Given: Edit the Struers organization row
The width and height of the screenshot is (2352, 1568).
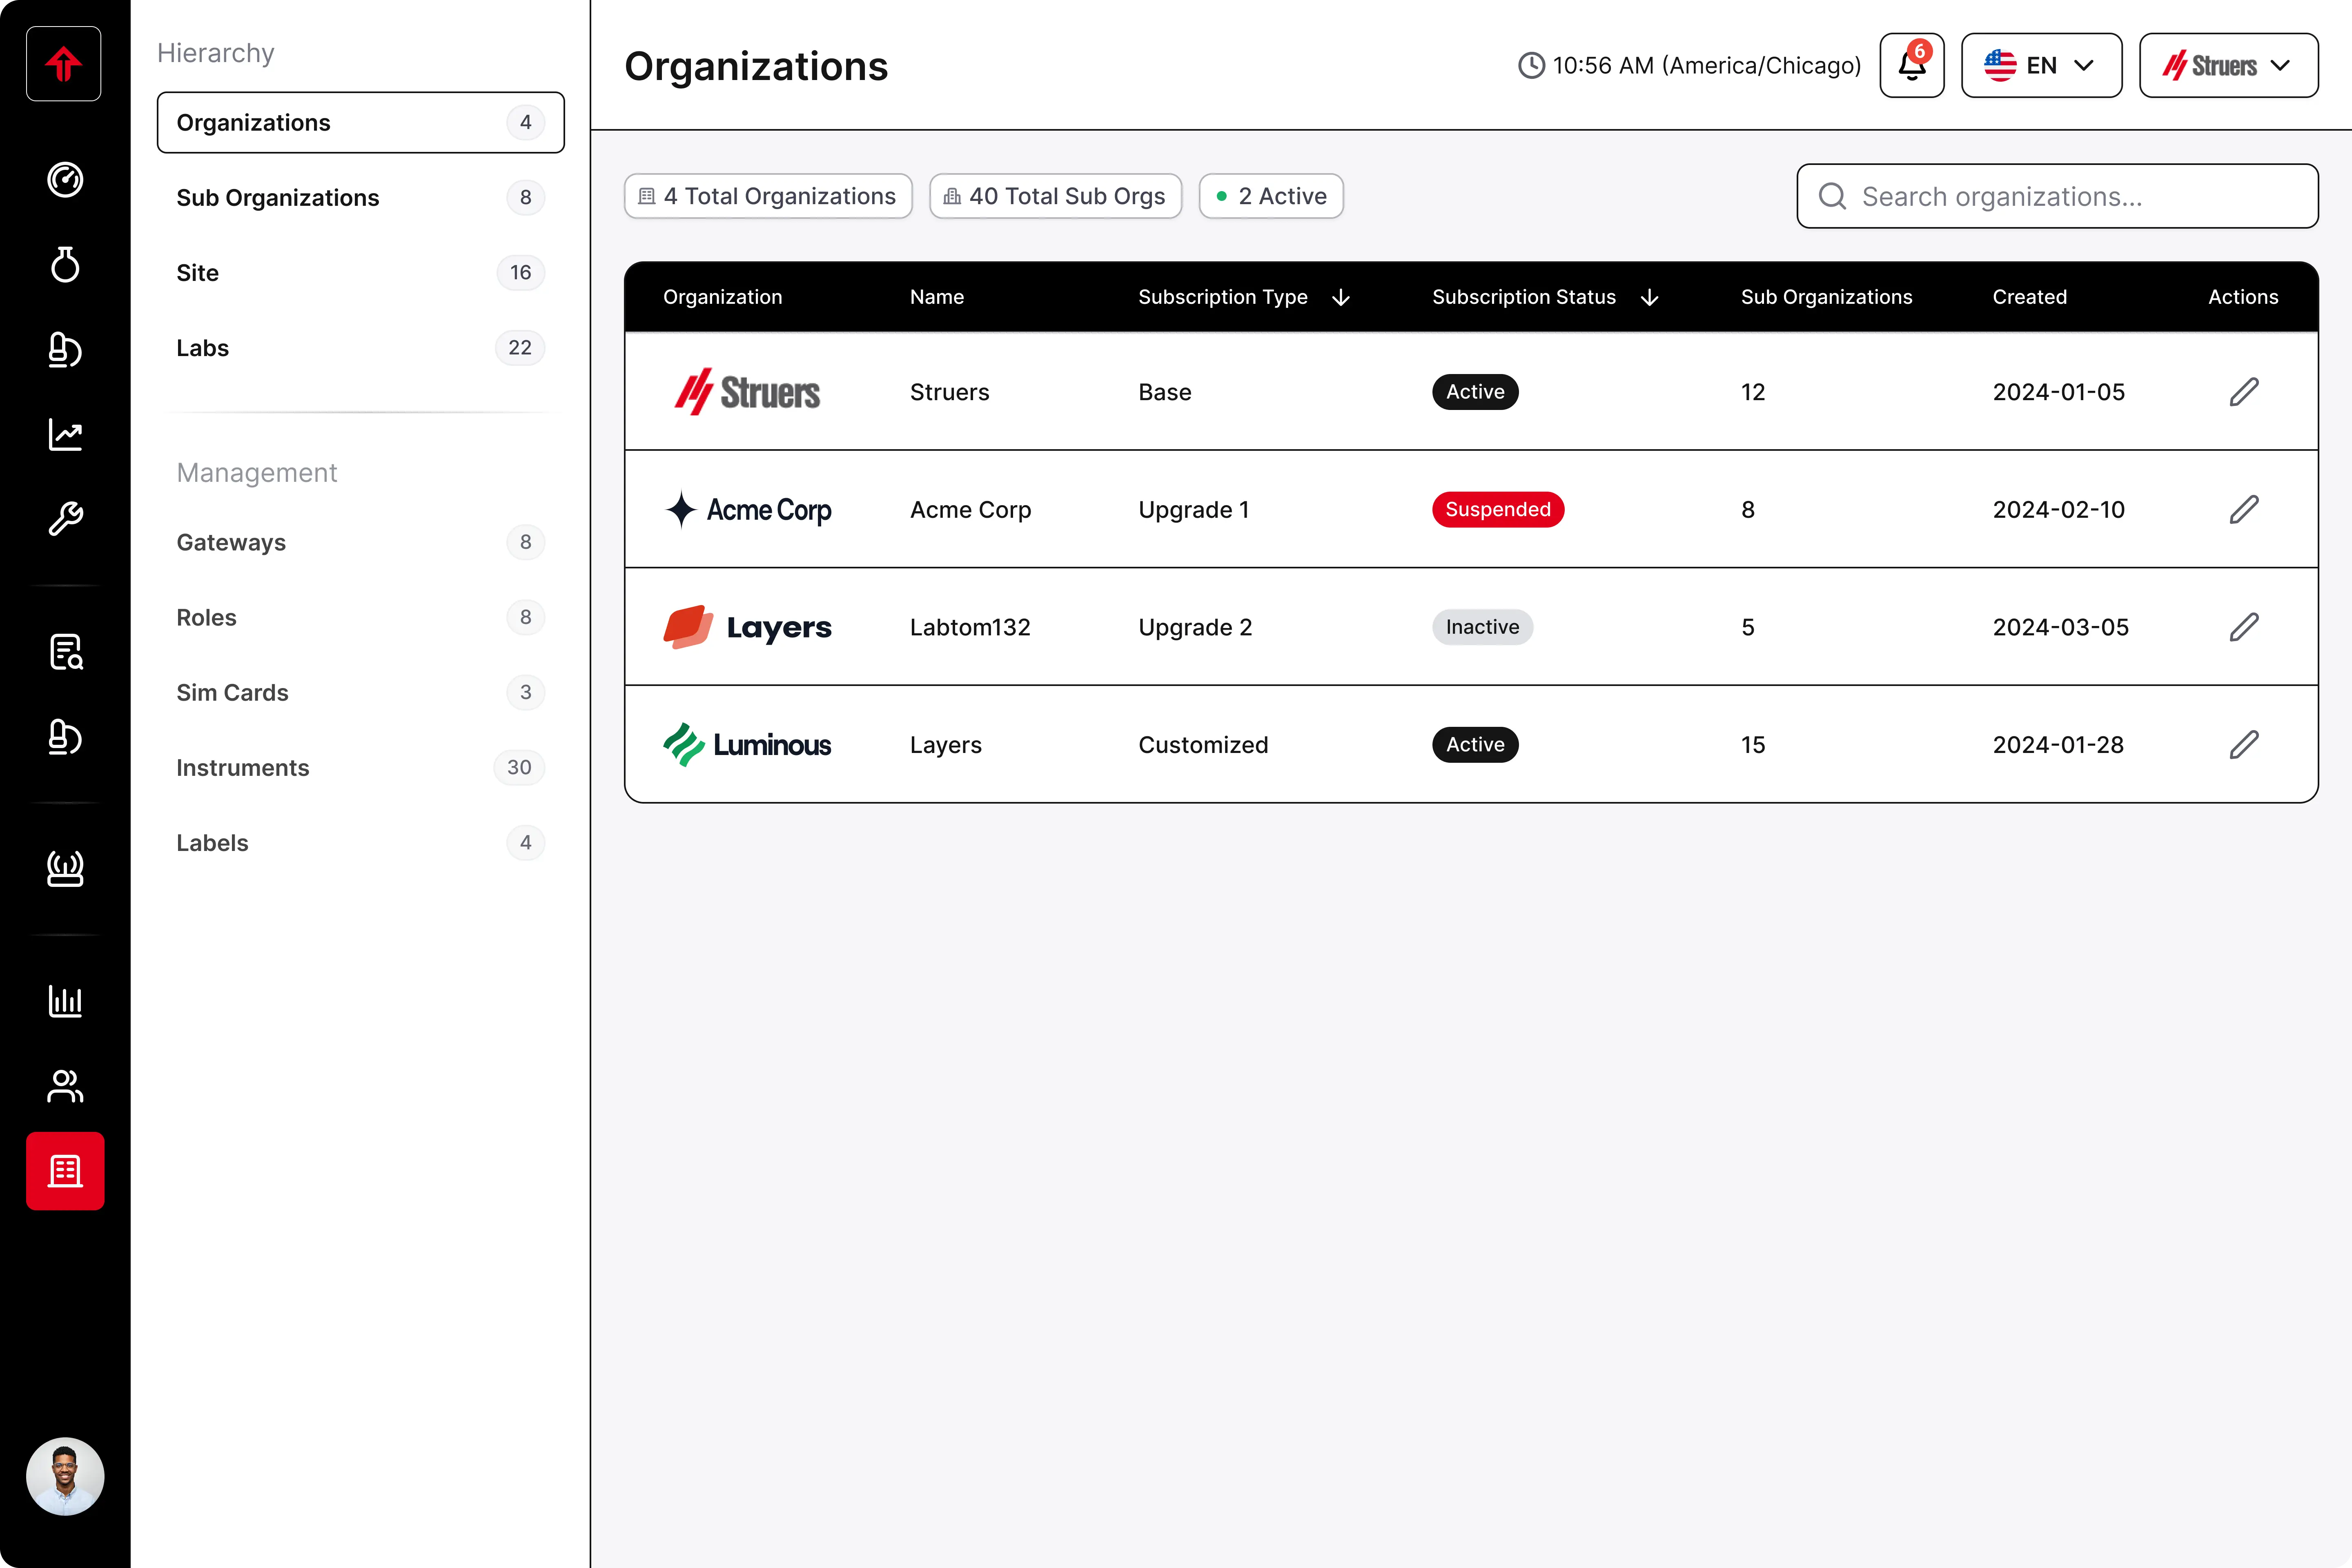Looking at the screenshot, I should coord(2244,392).
